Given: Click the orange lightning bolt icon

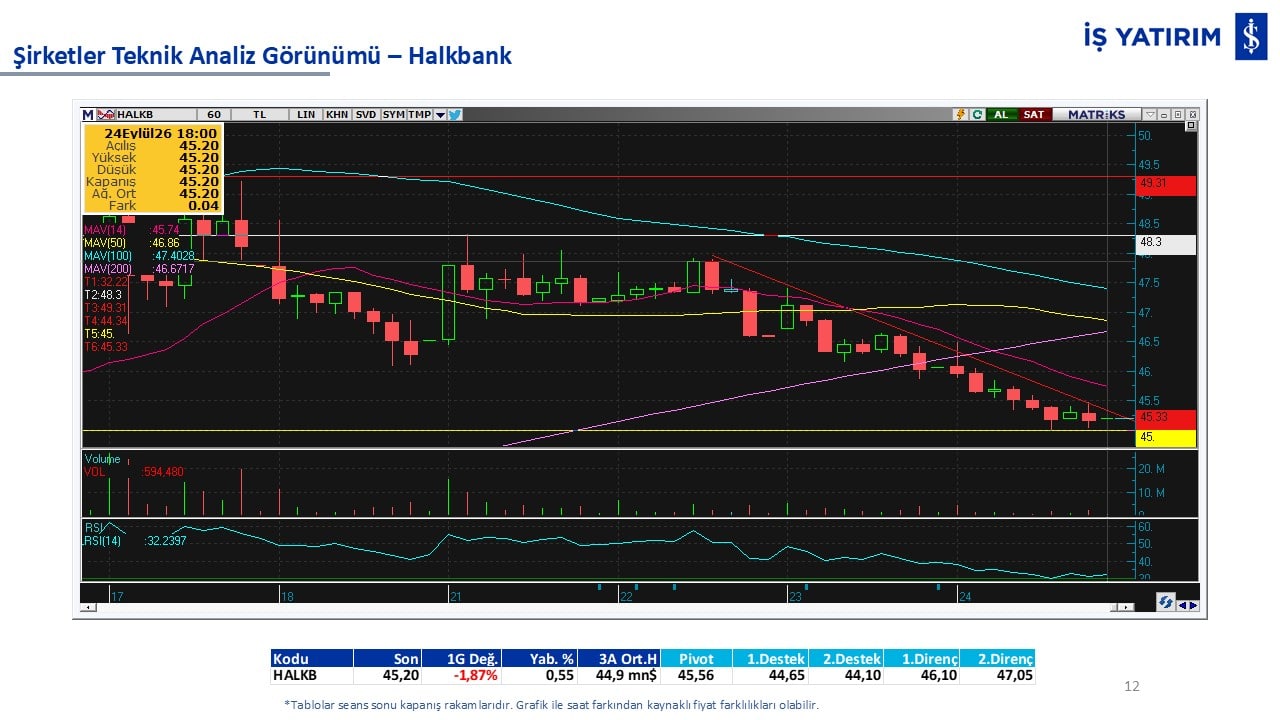Looking at the screenshot, I should tap(961, 114).
